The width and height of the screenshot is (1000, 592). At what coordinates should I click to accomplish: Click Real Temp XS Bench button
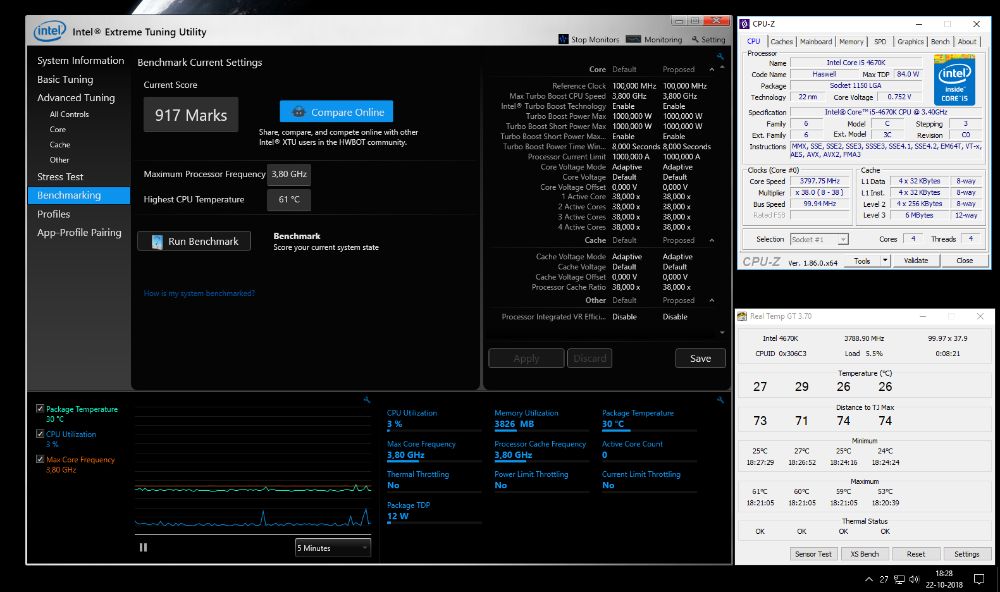pyautogui.click(x=864, y=554)
